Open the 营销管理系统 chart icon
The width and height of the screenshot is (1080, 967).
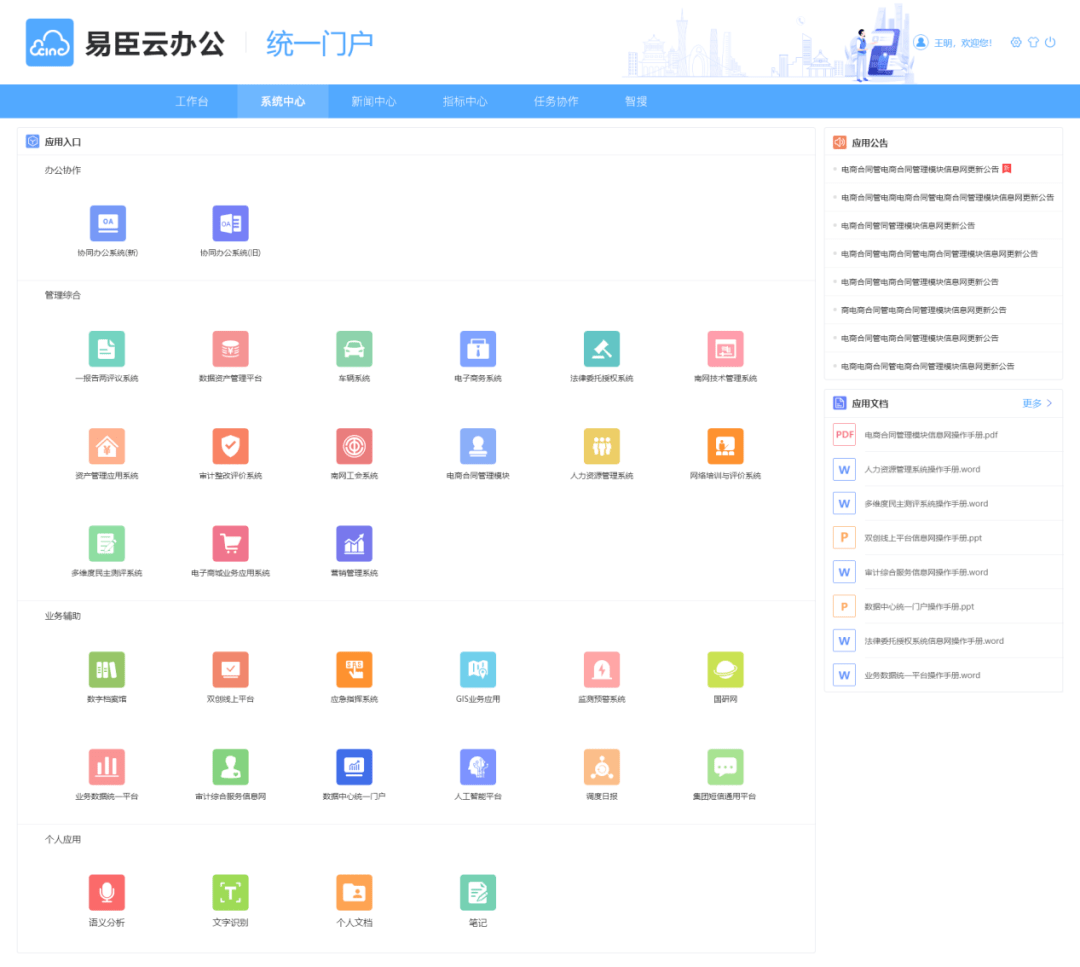tap(354, 544)
